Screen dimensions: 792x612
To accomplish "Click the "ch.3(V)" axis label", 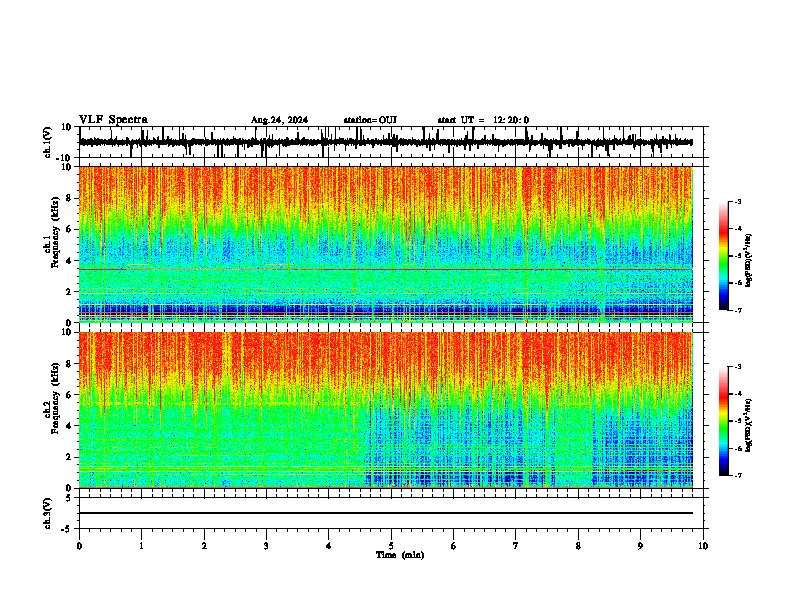I will pyautogui.click(x=48, y=513).
